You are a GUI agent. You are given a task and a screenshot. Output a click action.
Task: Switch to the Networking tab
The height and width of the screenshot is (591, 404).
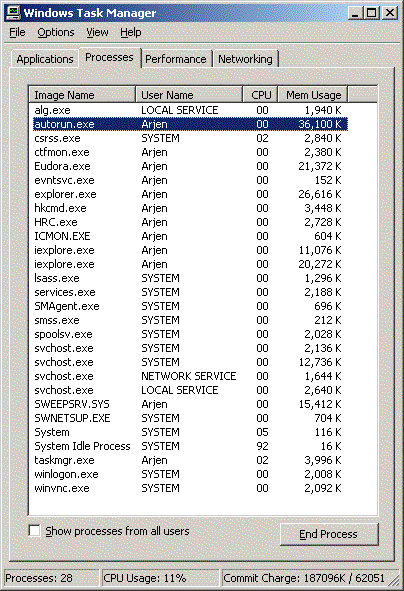tap(245, 59)
